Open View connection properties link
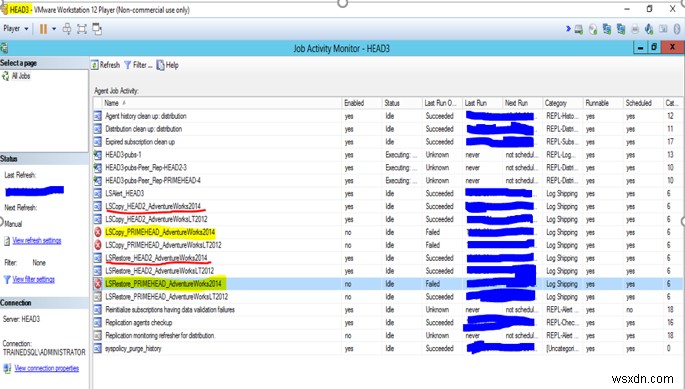The height and width of the screenshot is (389, 685). point(46,368)
